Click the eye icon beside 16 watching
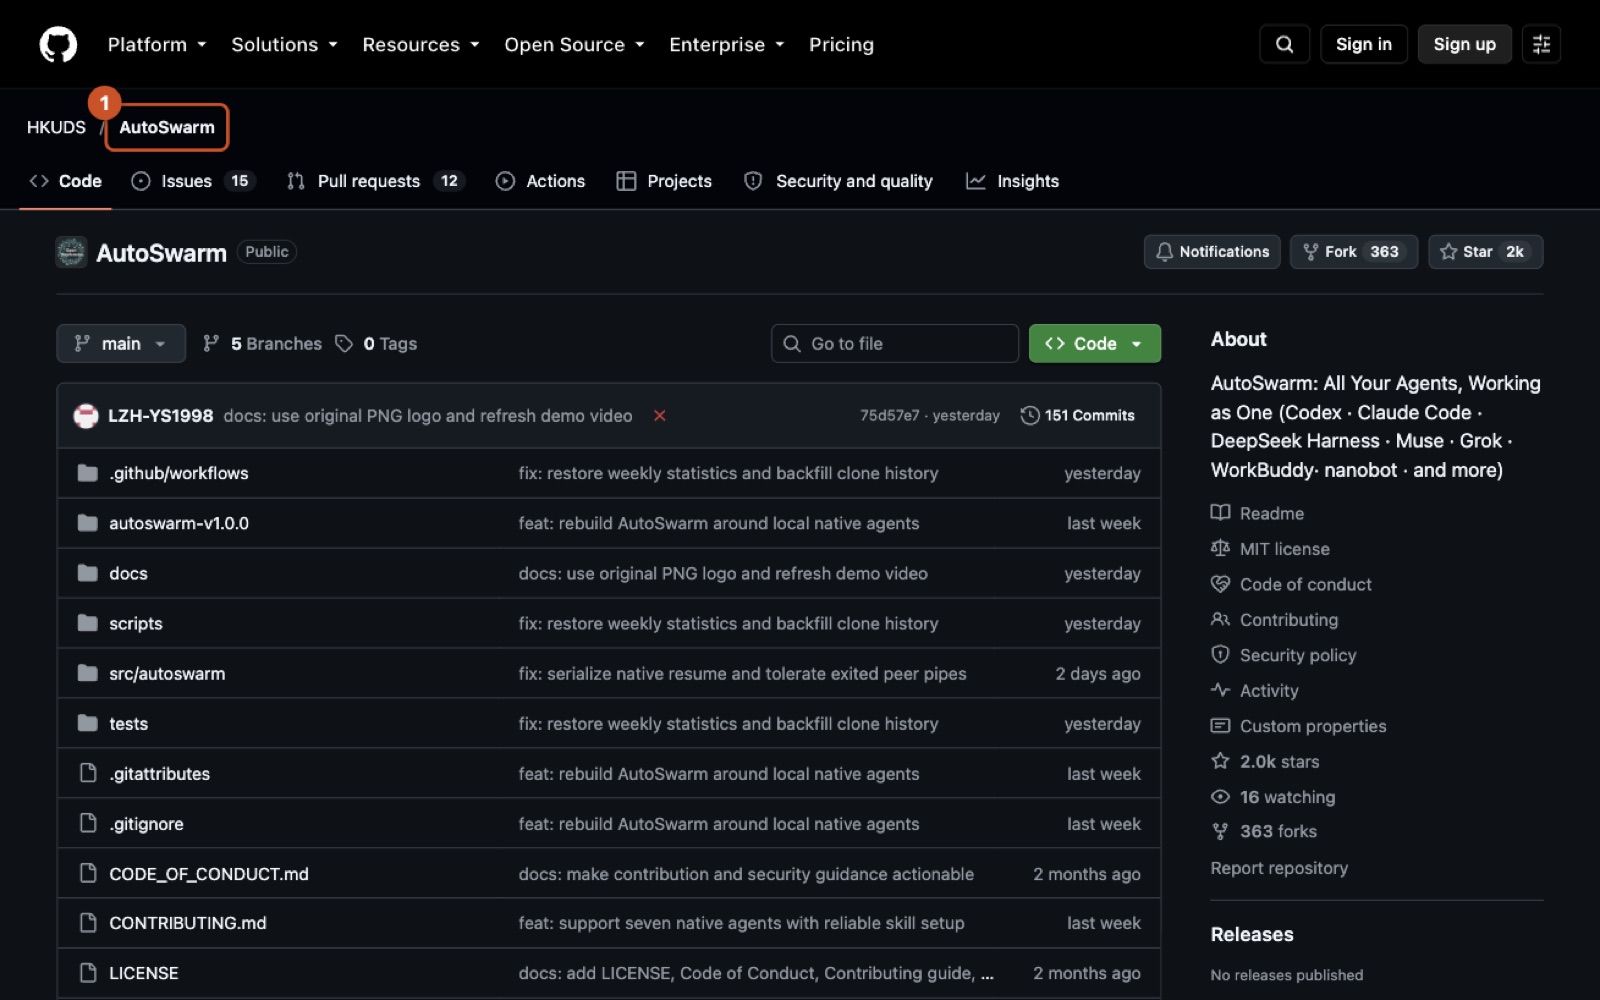Viewport: 1600px width, 1000px height. (x=1220, y=797)
